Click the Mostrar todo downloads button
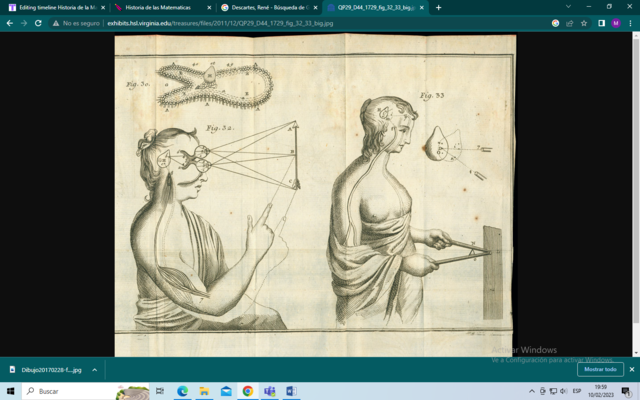The width and height of the screenshot is (640, 400). pos(600,369)
